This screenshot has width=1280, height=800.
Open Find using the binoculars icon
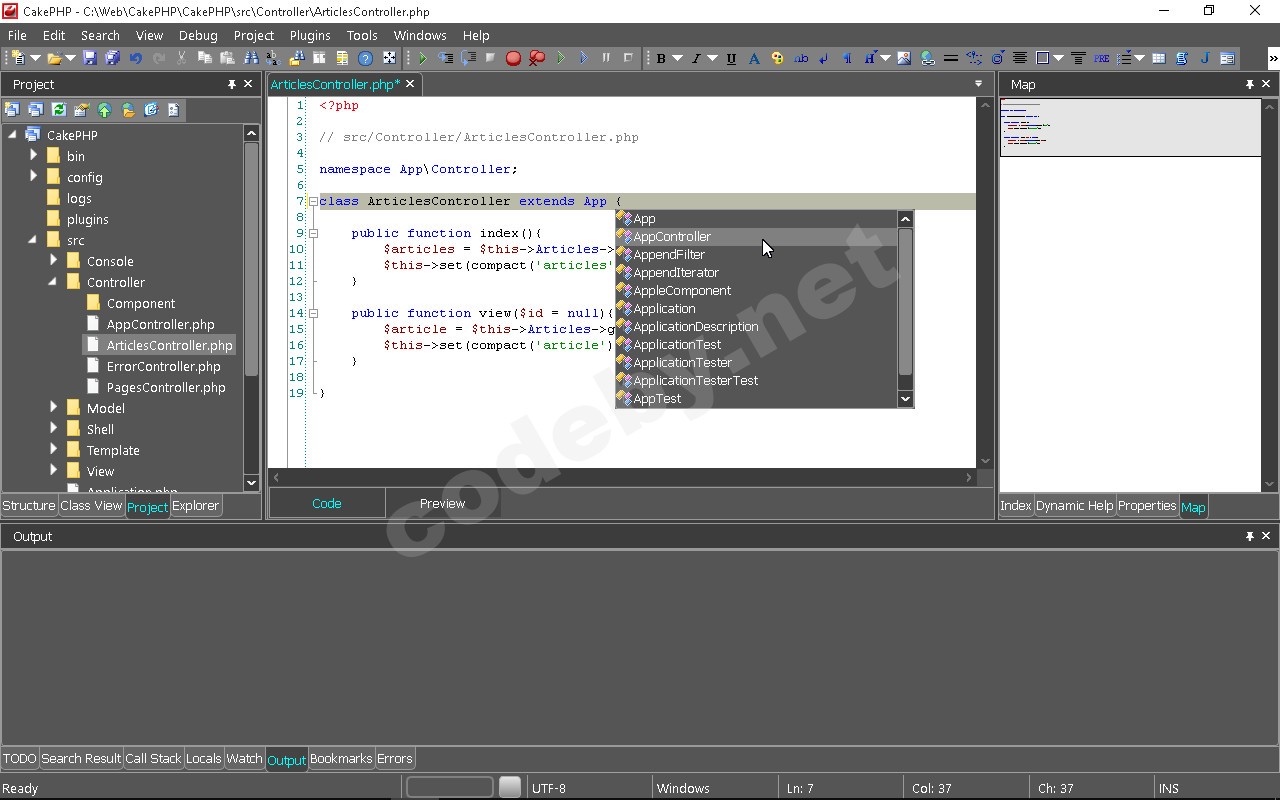tap(253, 58)
